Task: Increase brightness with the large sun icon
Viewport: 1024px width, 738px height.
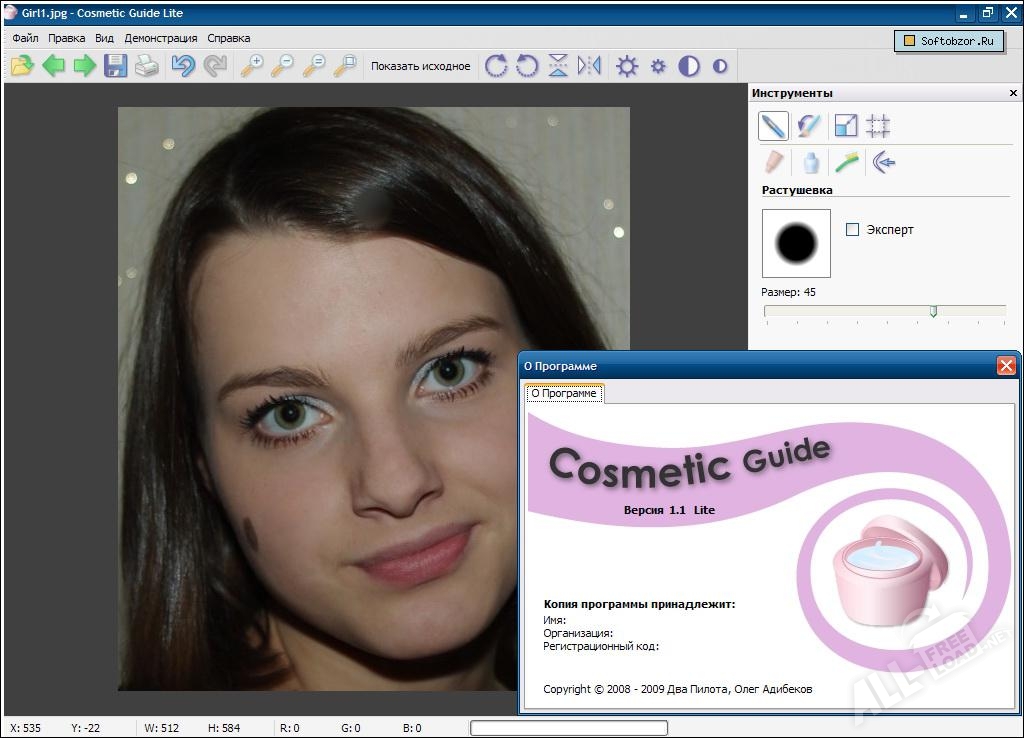Action: point(627,66)
